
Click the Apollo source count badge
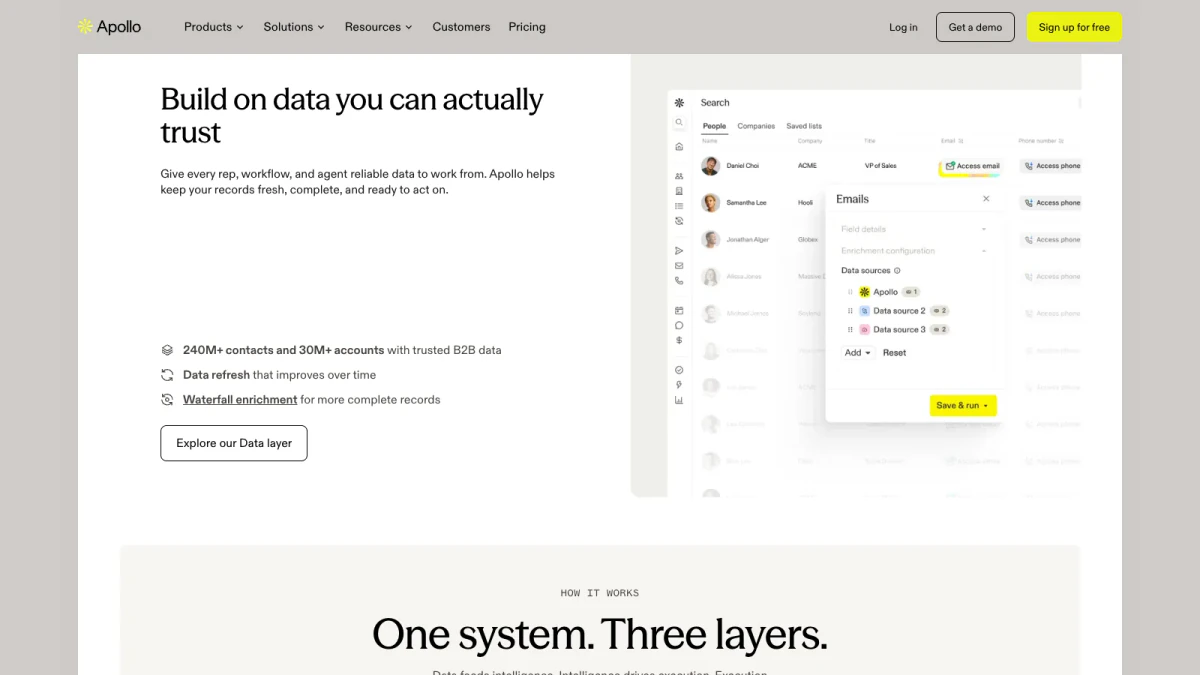910,292
